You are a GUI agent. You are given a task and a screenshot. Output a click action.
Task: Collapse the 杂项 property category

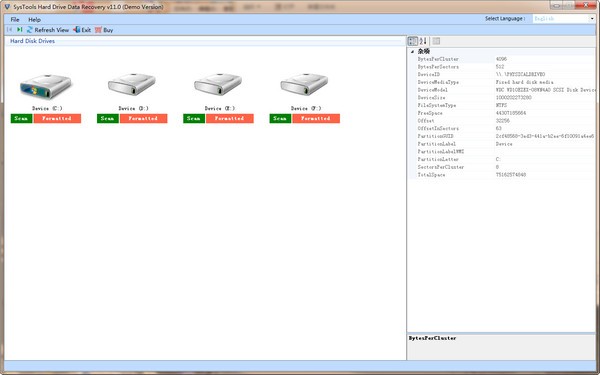tap(412, 52)
